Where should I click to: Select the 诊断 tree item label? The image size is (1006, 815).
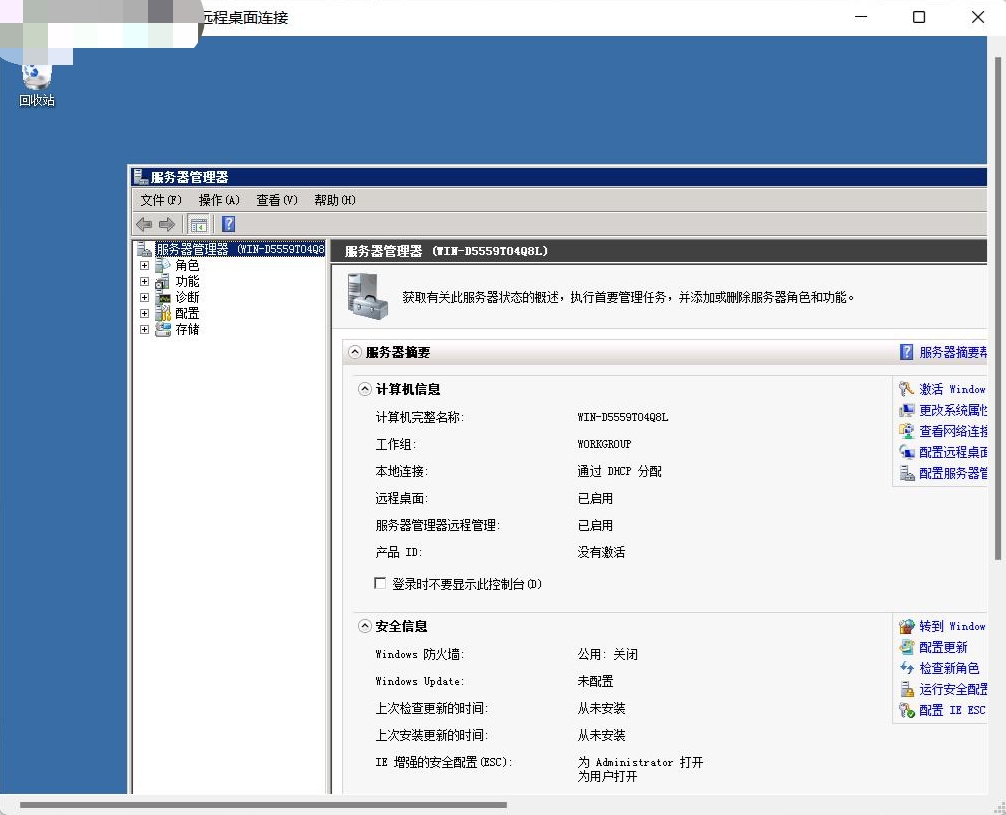point(187,297)
